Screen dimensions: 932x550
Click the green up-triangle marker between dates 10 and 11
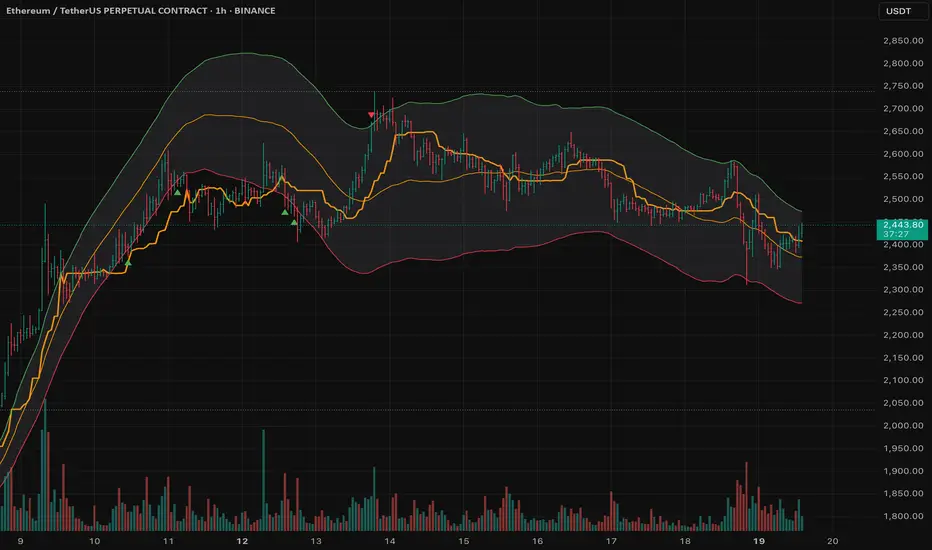[128, 262]
